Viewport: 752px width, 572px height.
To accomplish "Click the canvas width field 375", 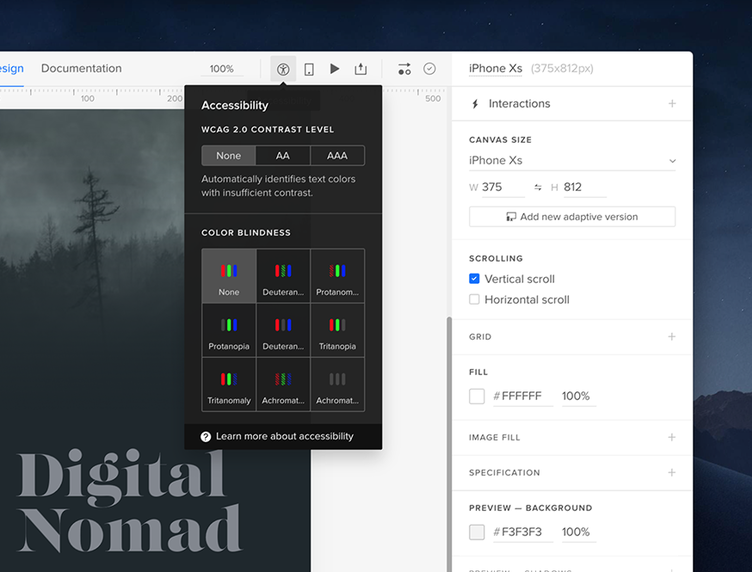I will coord(503,187).
